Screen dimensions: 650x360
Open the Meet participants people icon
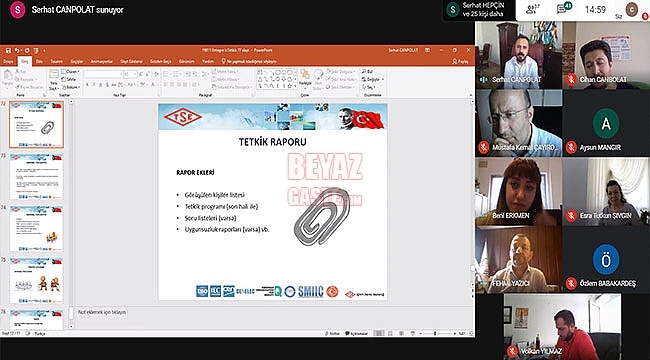532,9
